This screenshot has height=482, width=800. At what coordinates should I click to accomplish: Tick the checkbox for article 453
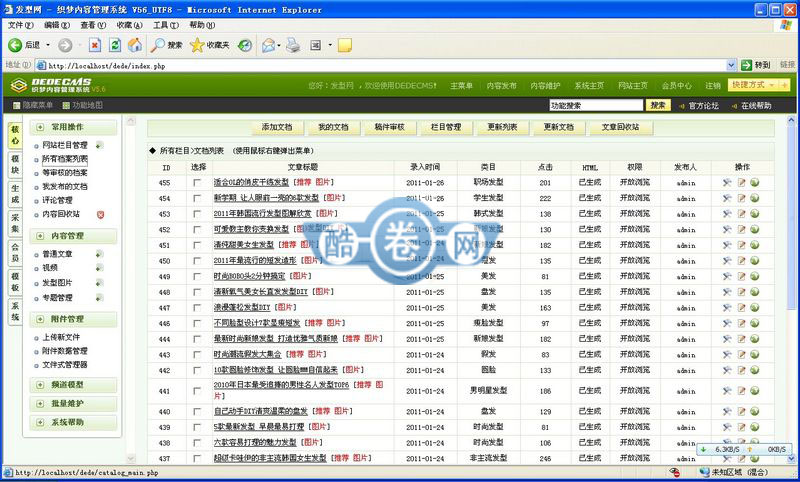click(x=197, y=214)
